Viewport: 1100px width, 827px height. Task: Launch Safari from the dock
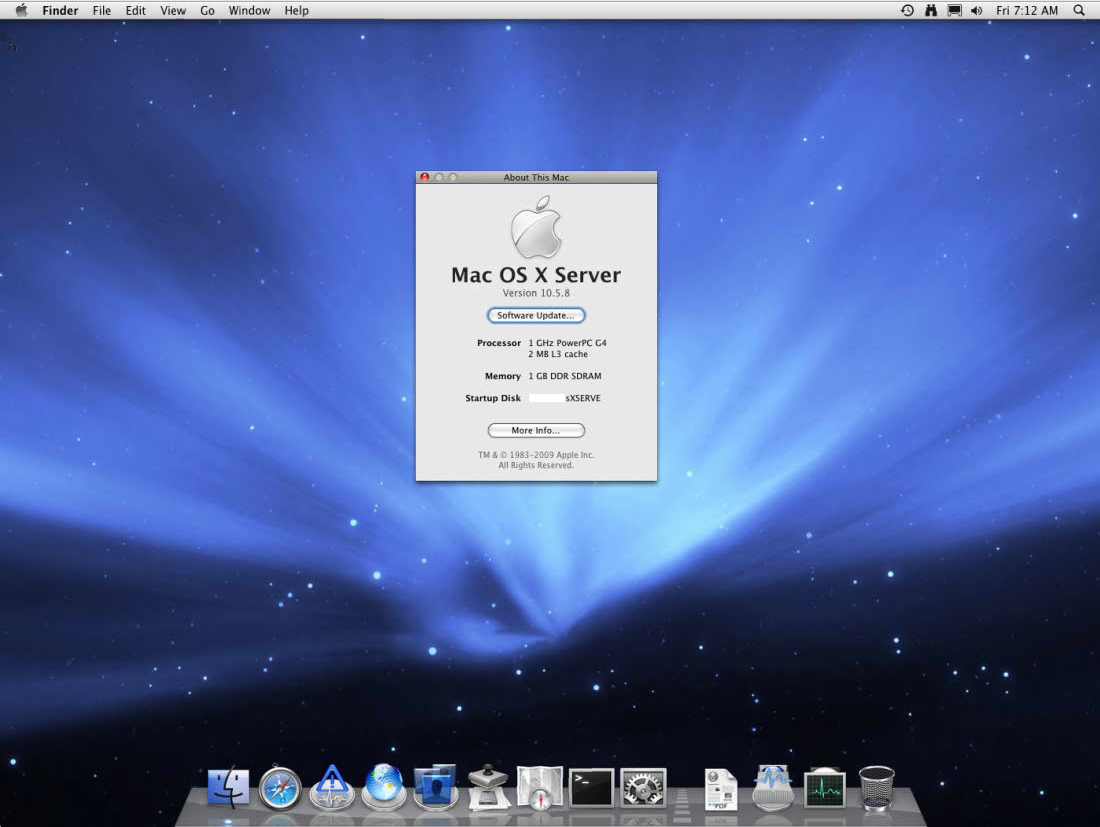280,788
